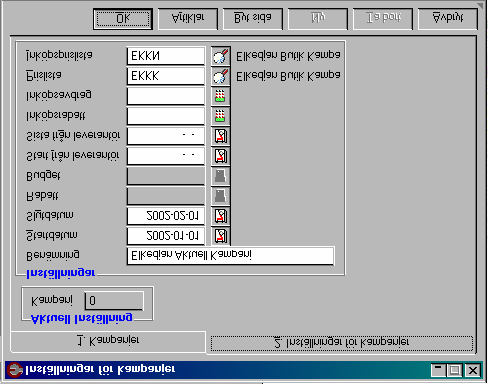Click the Inställningar group heading
Viewport: 488px width, 384px height.
coord(61,274)
